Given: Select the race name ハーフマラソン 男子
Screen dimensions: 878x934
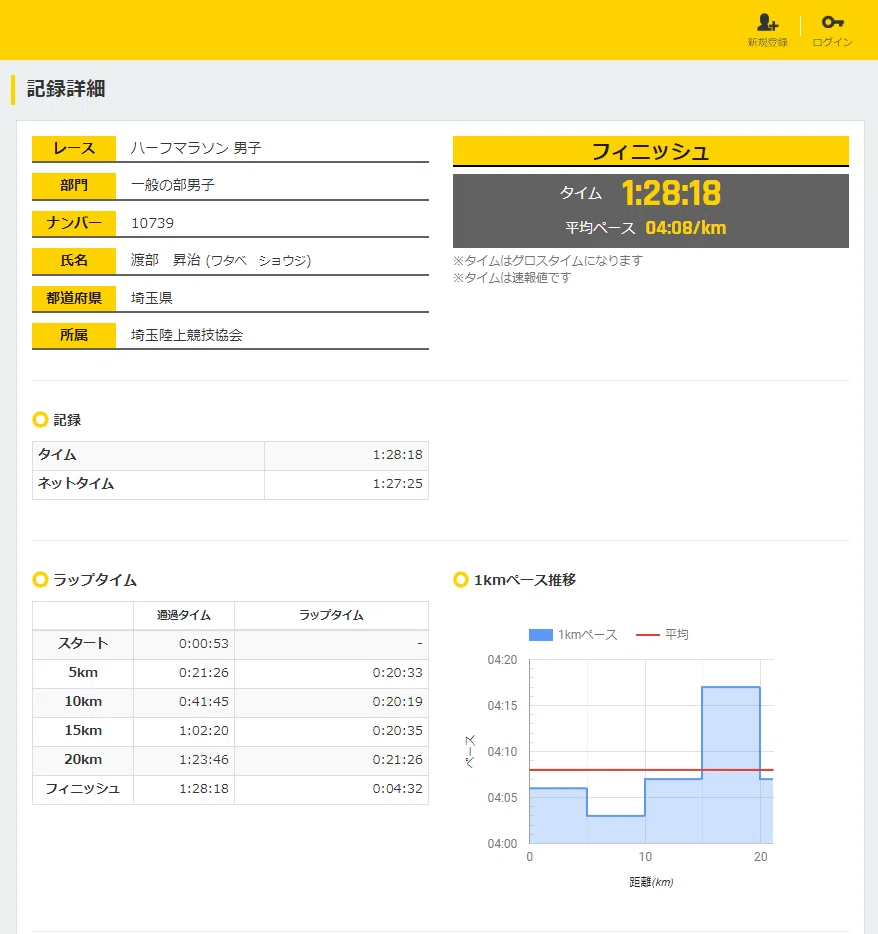Looking at the screenshot, I should click(x=196, y=148).
